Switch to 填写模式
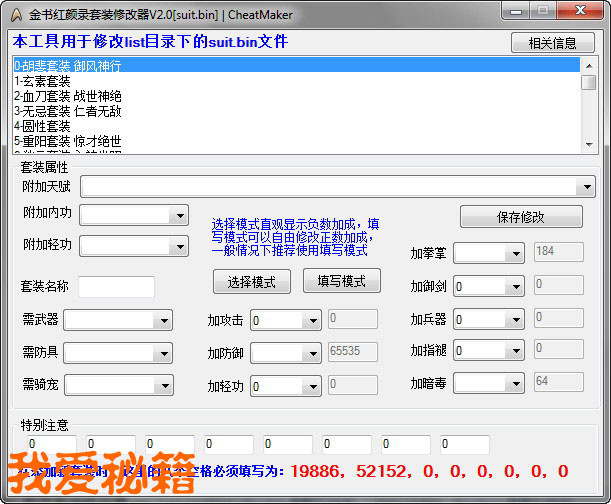This screenshot has width=611, height=504. [341, 281]
